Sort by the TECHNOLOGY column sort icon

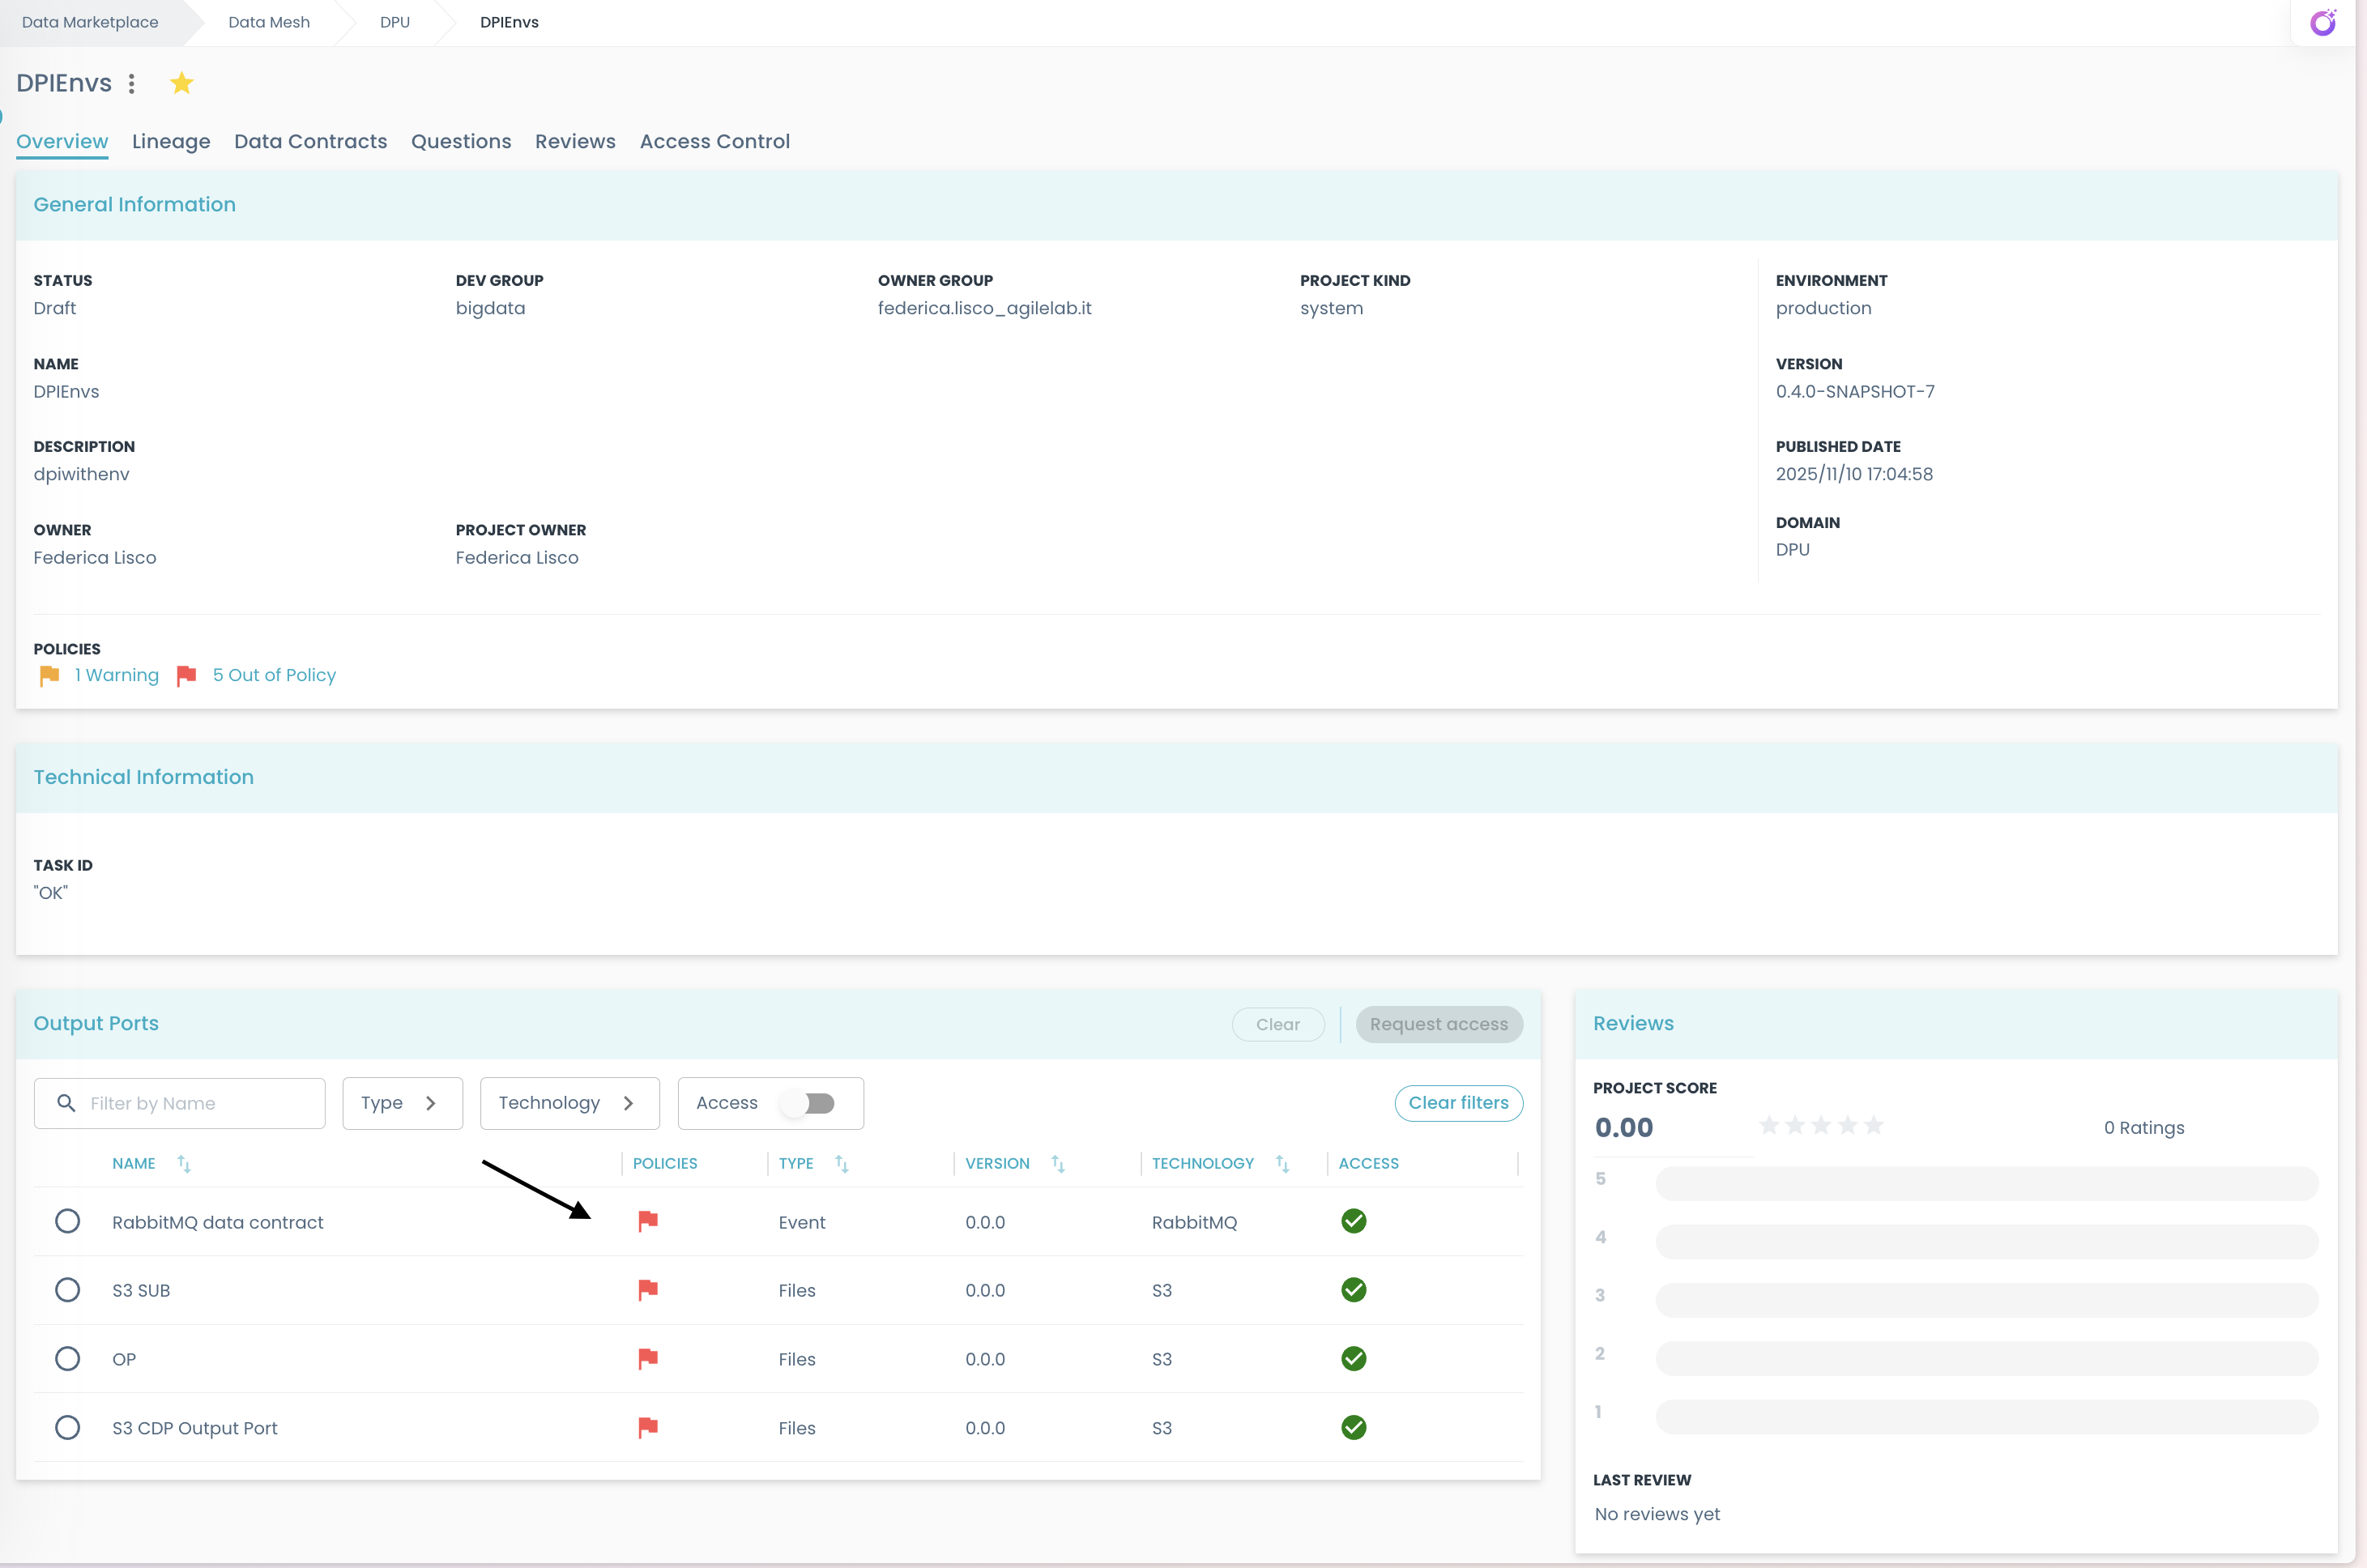[1282, 1163]
